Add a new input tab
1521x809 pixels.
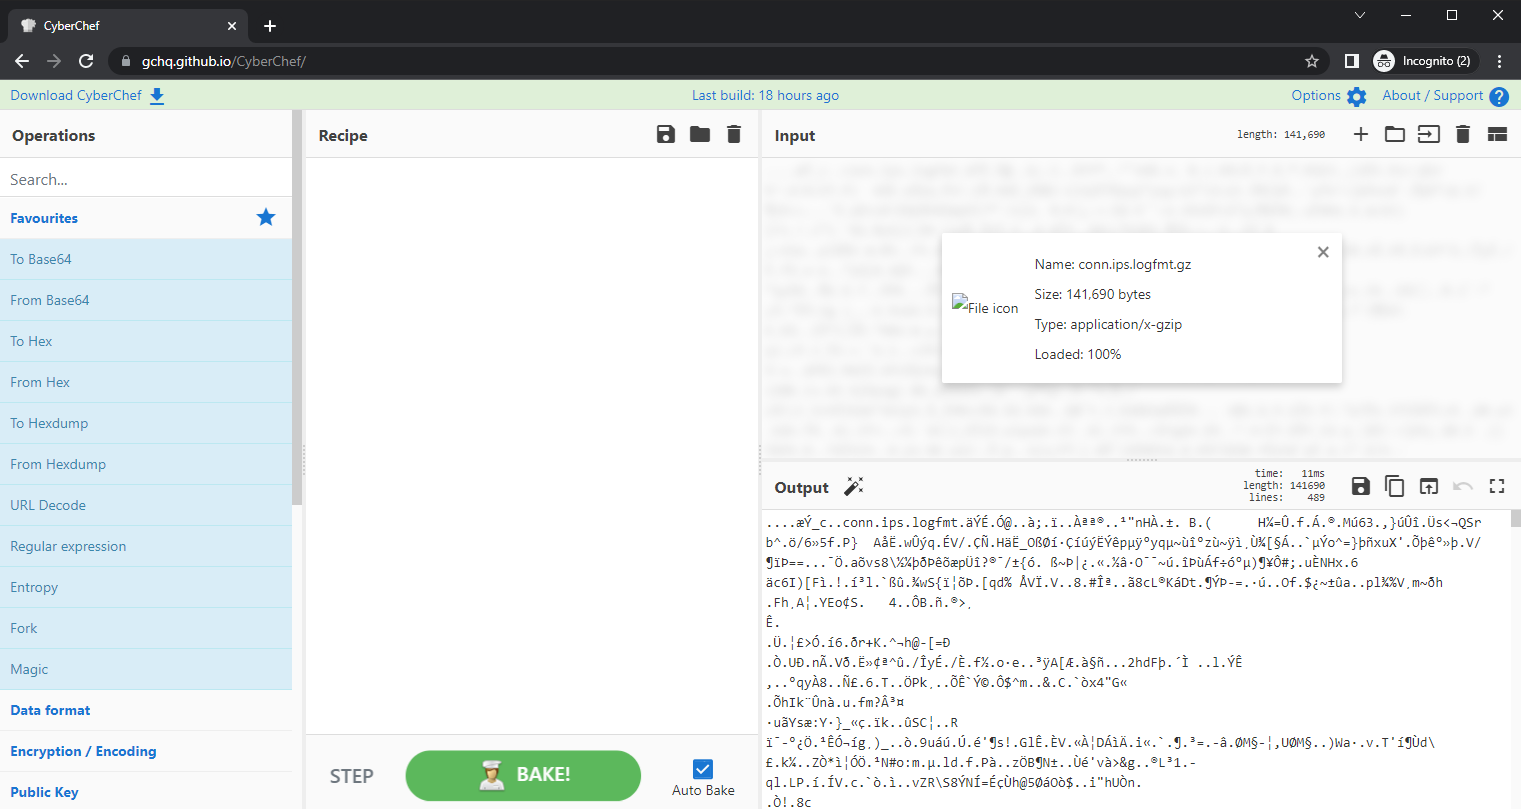pos(1360,134)
